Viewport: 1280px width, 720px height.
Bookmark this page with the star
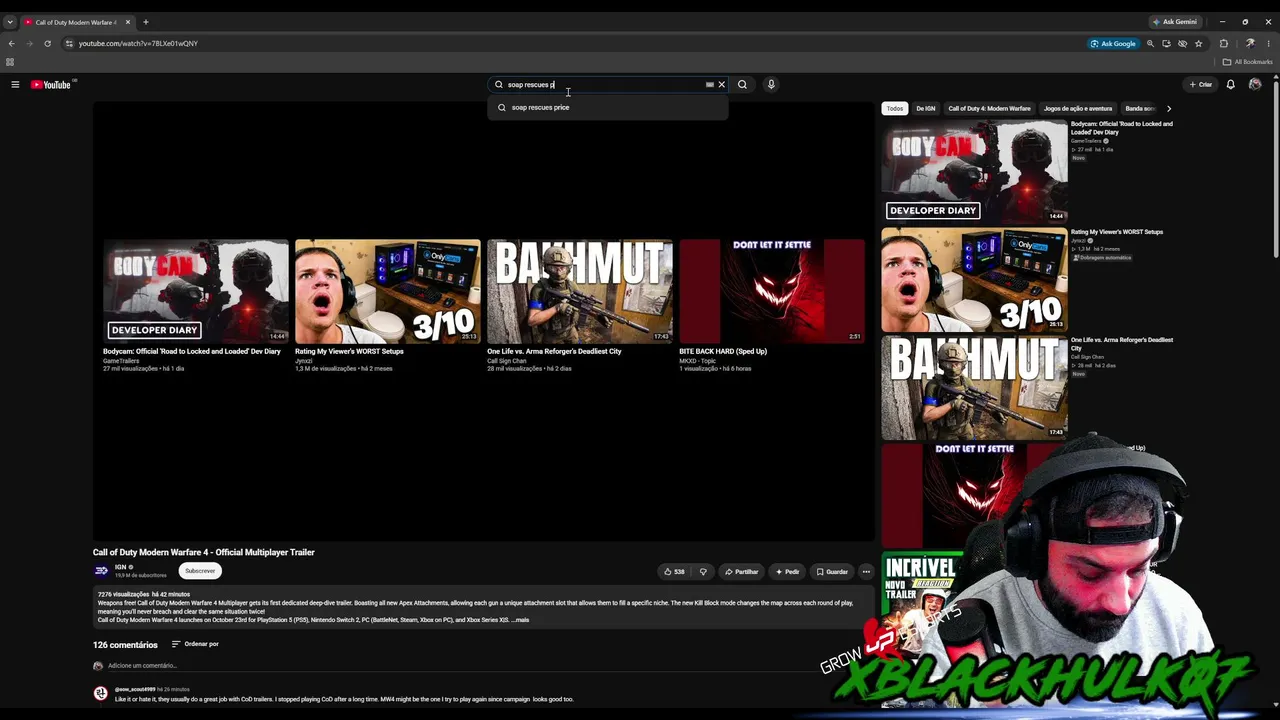pos(1198,44)
